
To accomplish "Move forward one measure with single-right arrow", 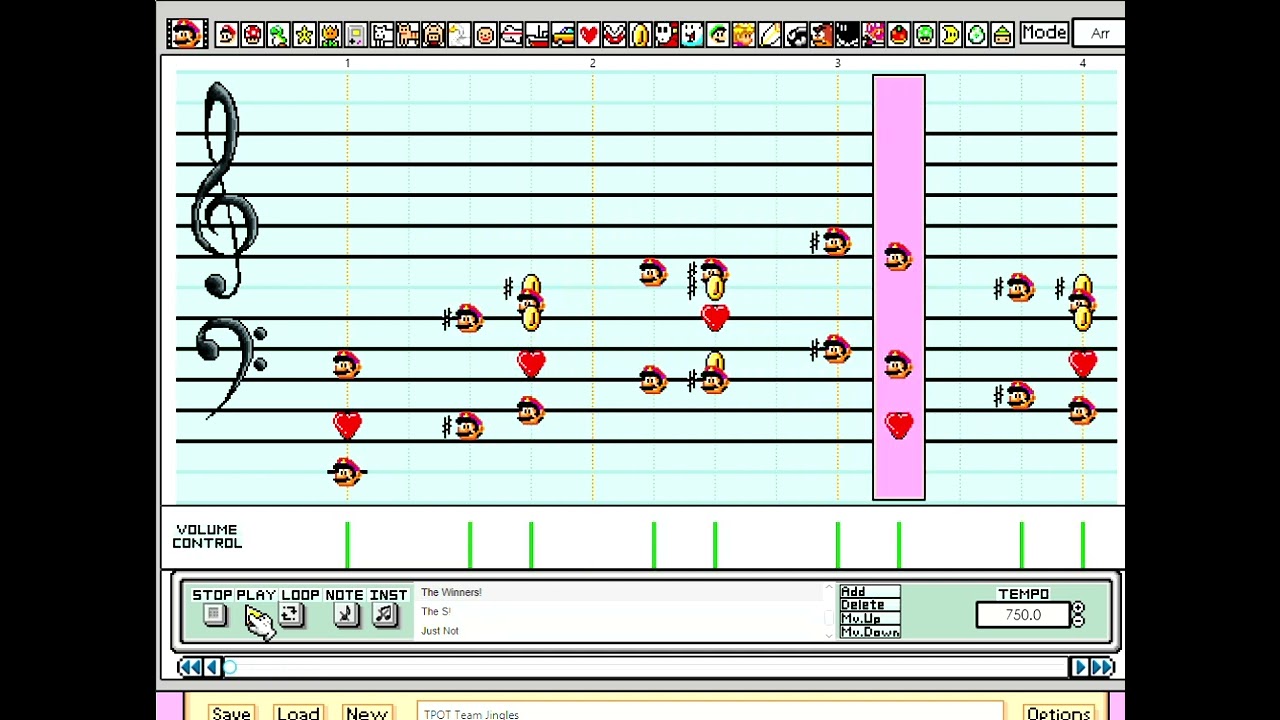I will 1079,667.
